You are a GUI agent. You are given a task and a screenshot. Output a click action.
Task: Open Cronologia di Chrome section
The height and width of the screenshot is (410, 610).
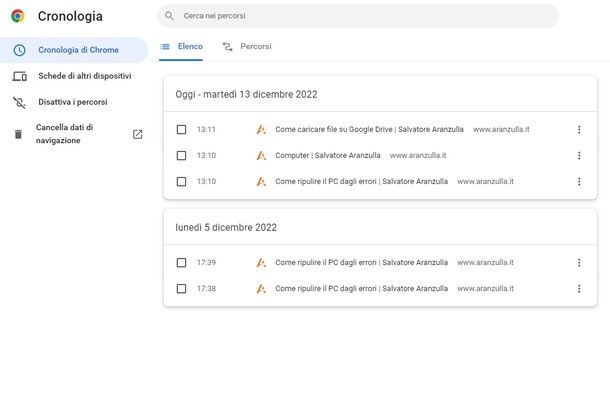pos(74,50)
